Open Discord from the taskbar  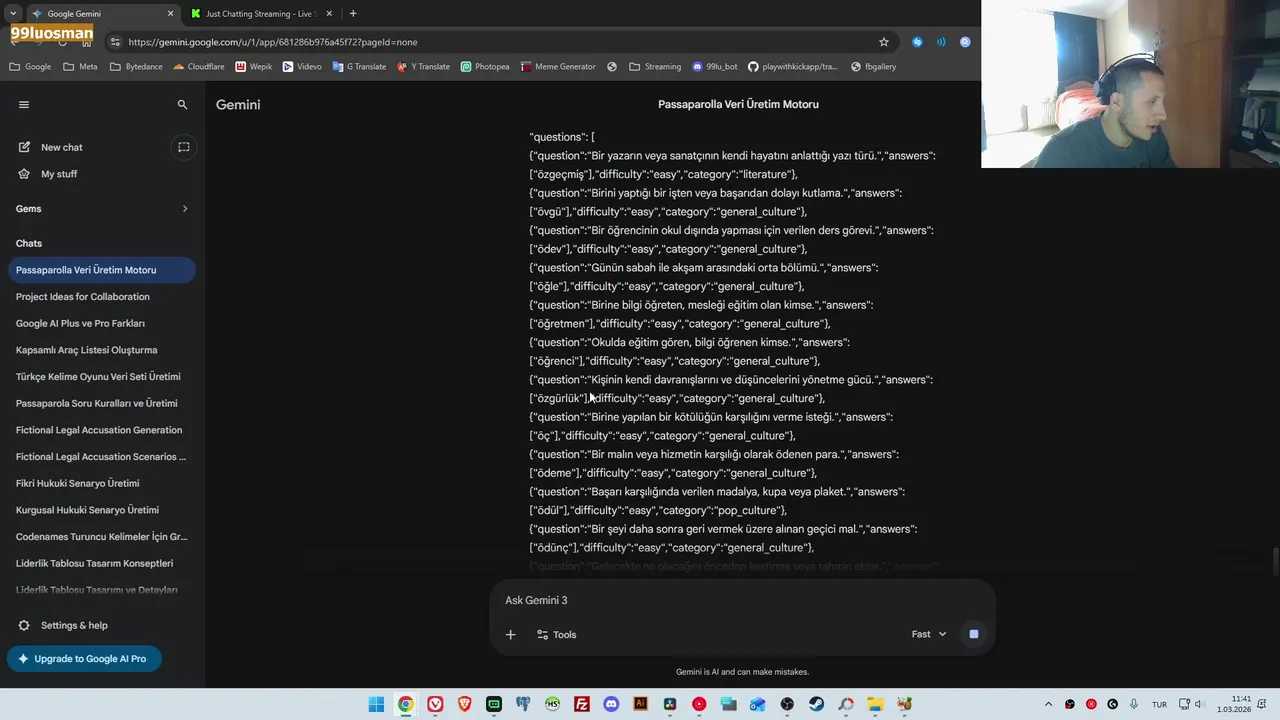[611, 704]
